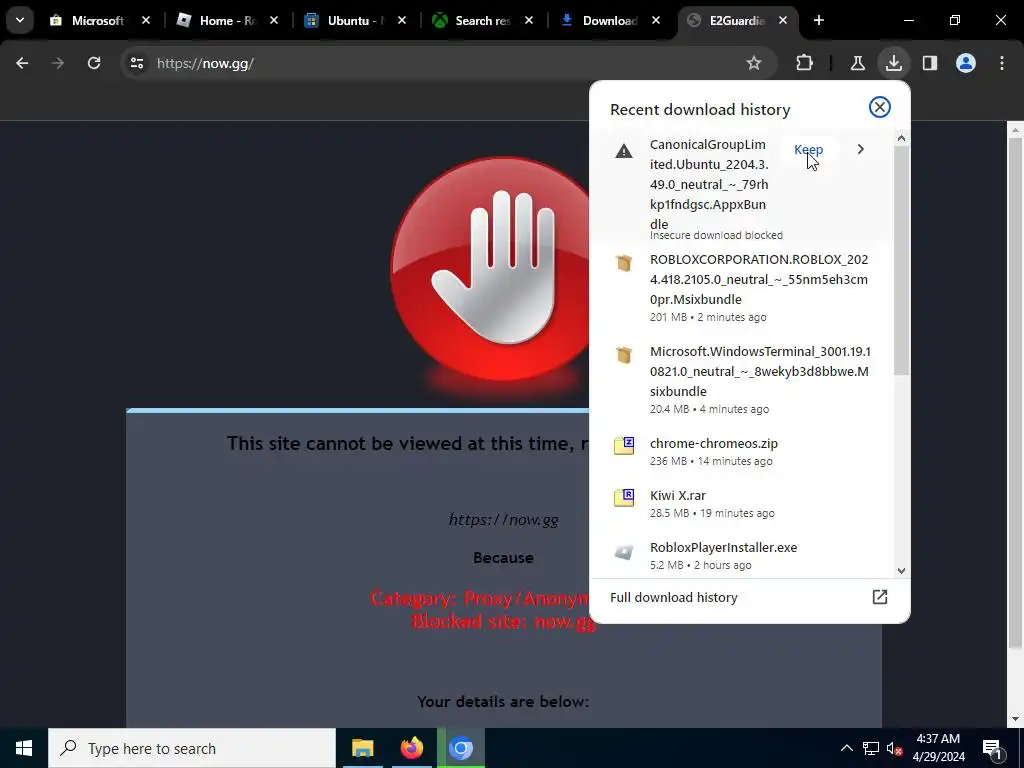Open the Extensions puzzle icon
Viewport: 1024px width, 768px height.
805,63
